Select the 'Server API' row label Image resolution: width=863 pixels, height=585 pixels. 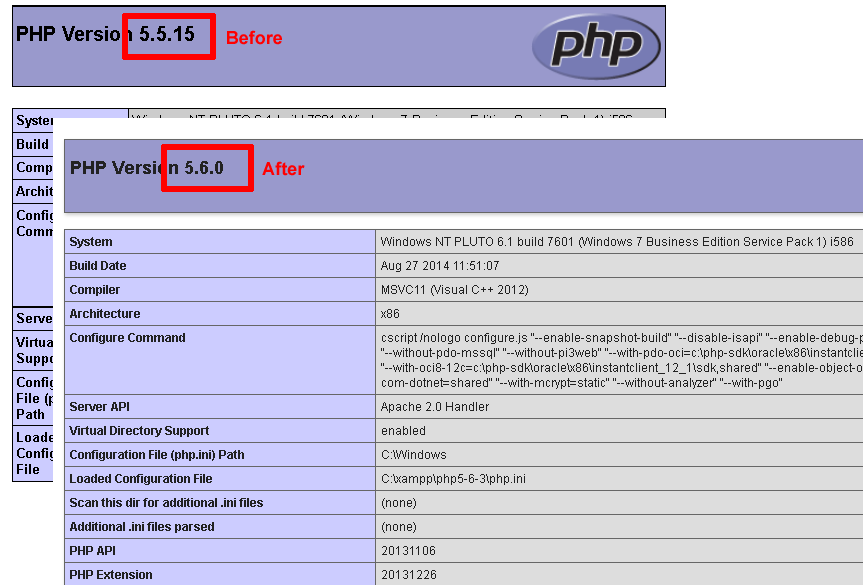99,407
